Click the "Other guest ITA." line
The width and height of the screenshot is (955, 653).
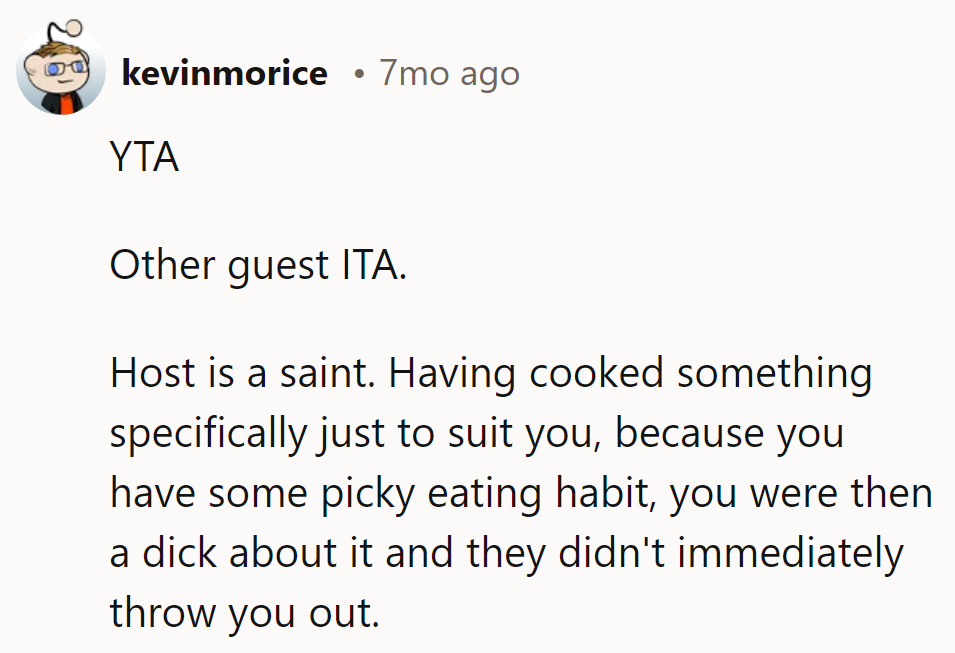point(258,265)
